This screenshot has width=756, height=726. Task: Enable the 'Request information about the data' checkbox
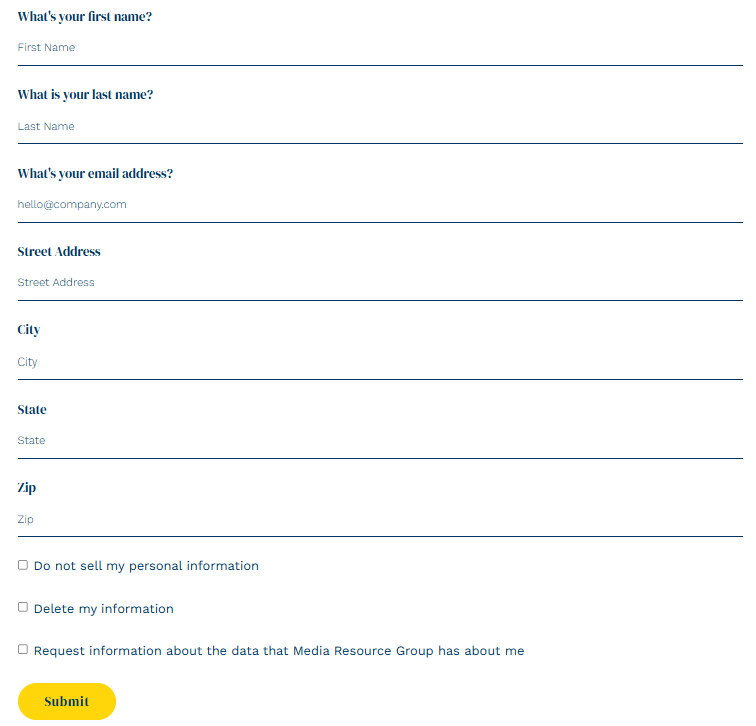tap(23, 649)
